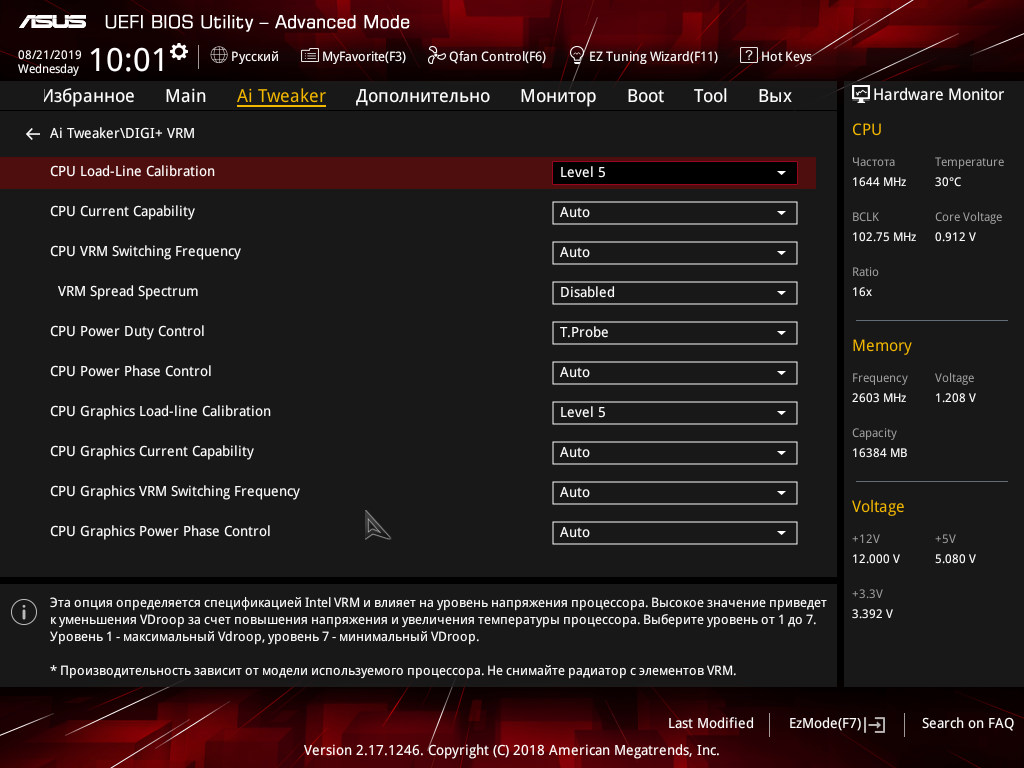The width and height of the screenshot is (1024, 768).
Task: Open the Tool tab
Action: (x=710, y=96)
